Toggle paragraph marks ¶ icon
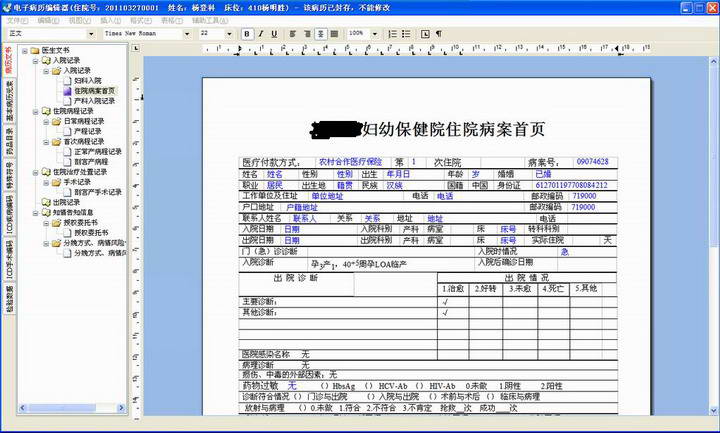 439,34
